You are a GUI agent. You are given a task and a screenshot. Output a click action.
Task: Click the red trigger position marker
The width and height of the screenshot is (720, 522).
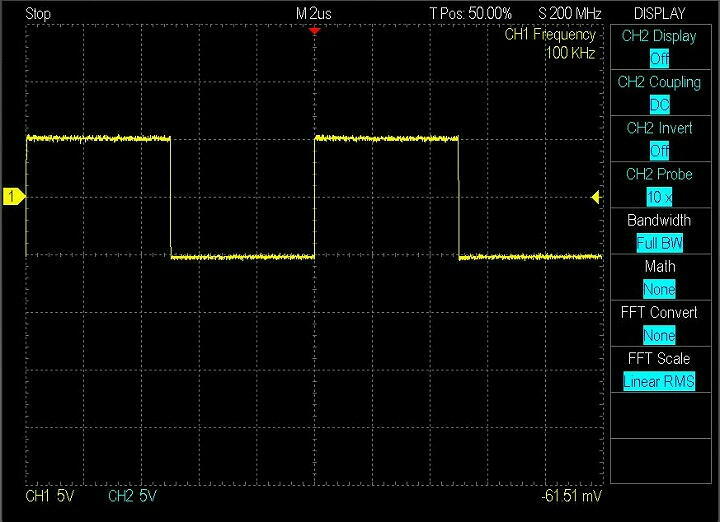pos(314,31)
